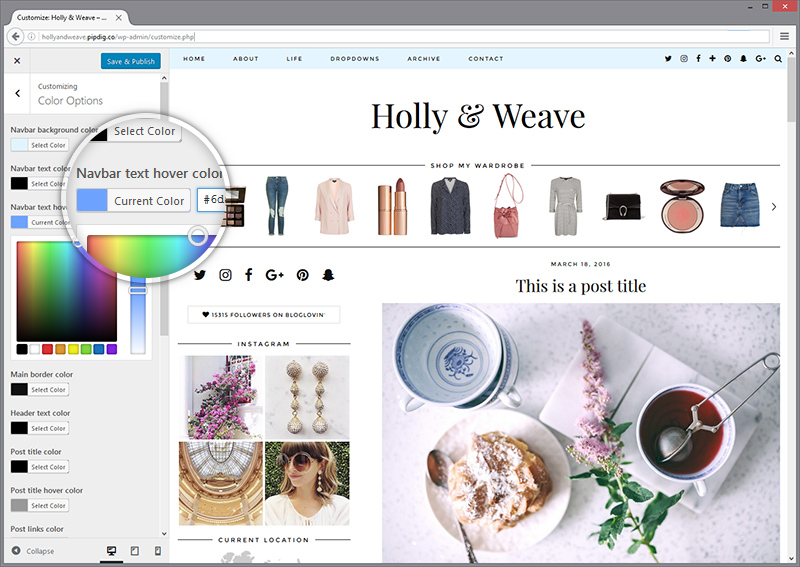Open the ARCHIVE menu item

423,59
